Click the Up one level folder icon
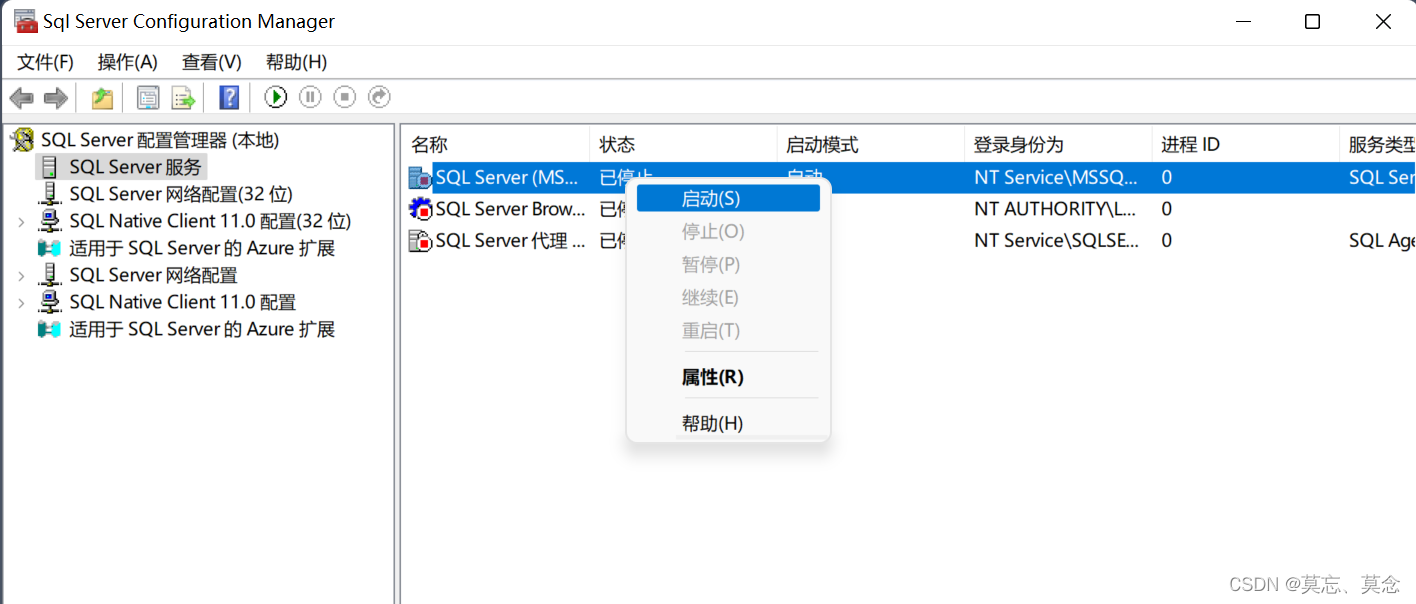The image size is (1416, 604). pos(102,98)
